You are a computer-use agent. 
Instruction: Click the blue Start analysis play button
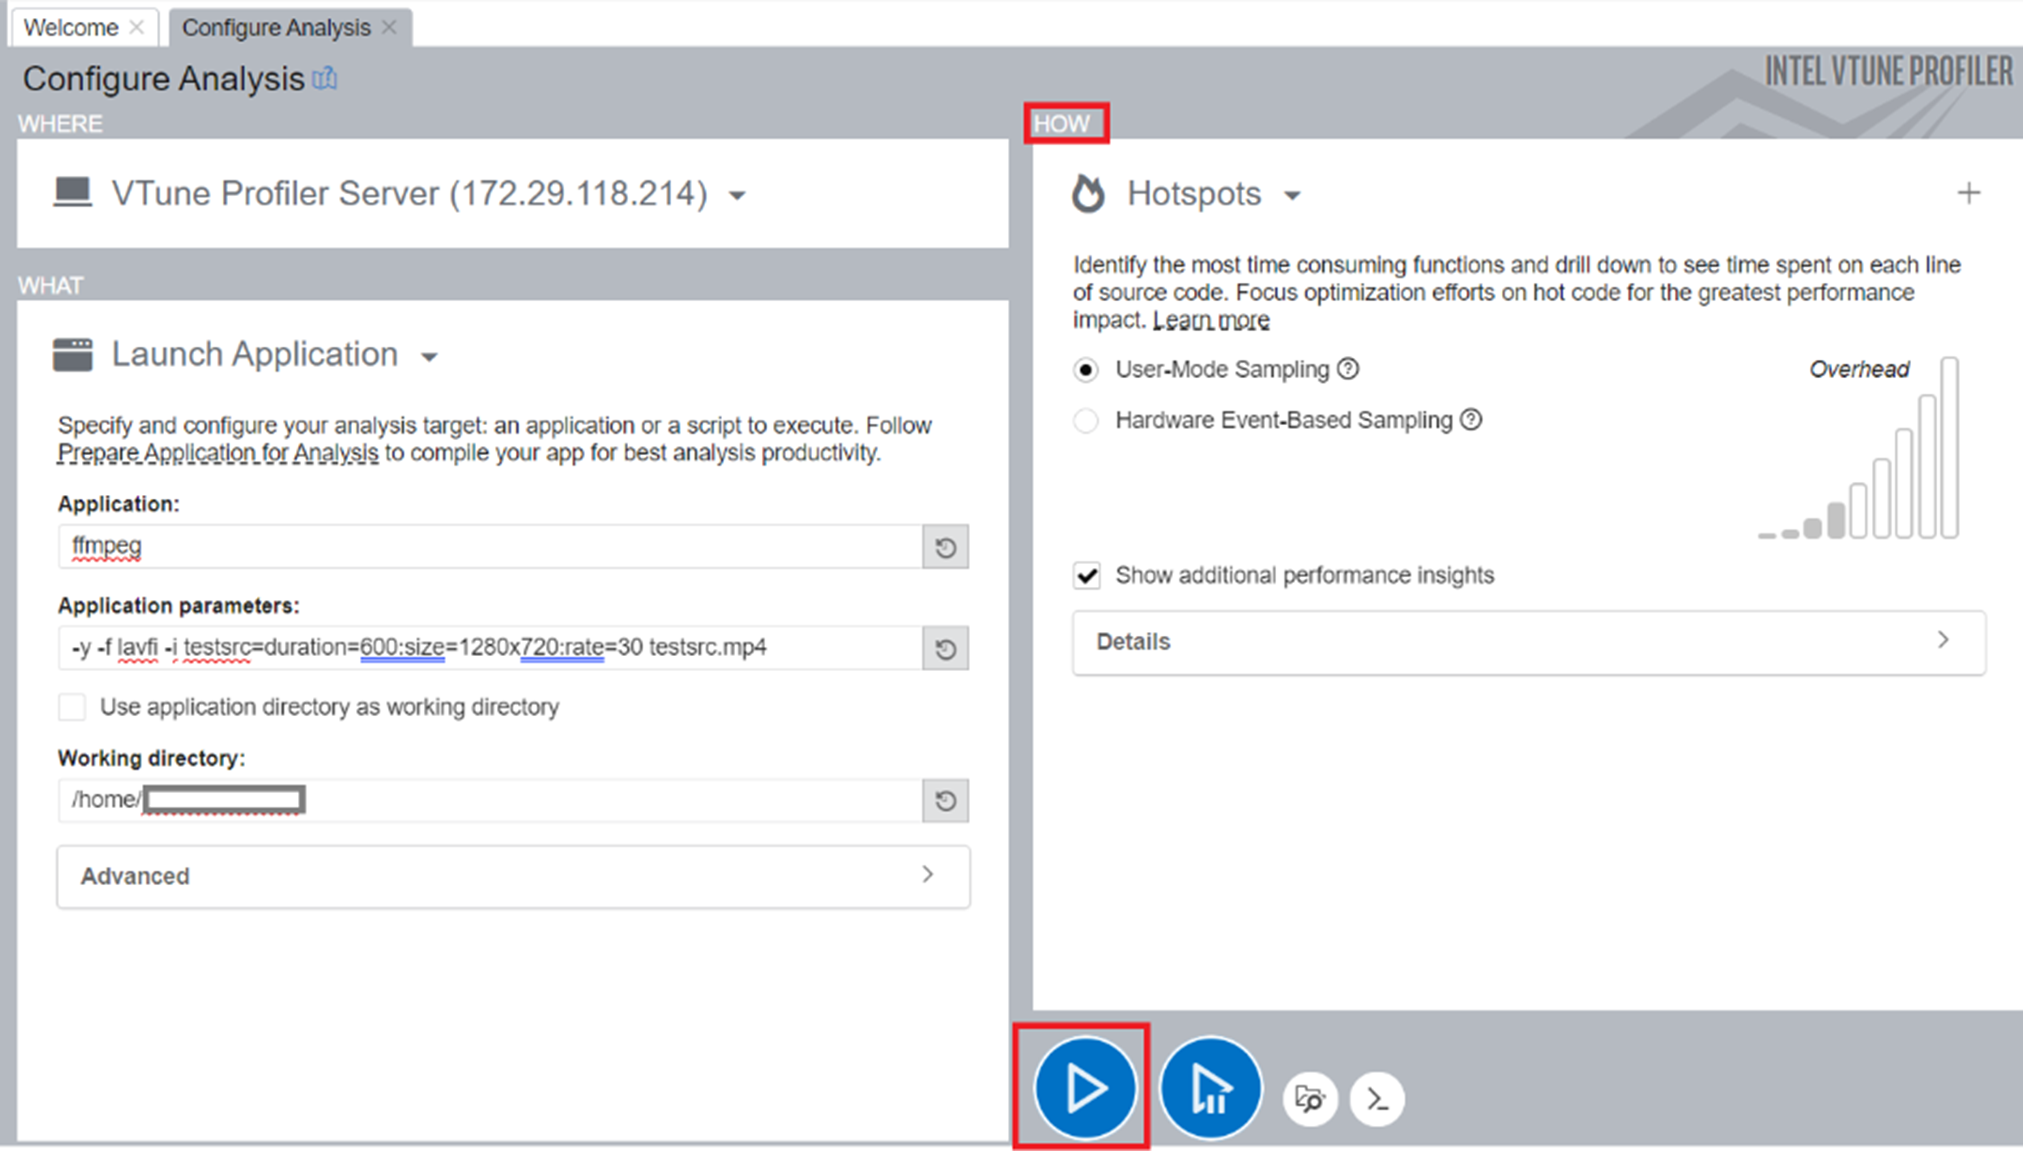click(x=1084, y=1087)
